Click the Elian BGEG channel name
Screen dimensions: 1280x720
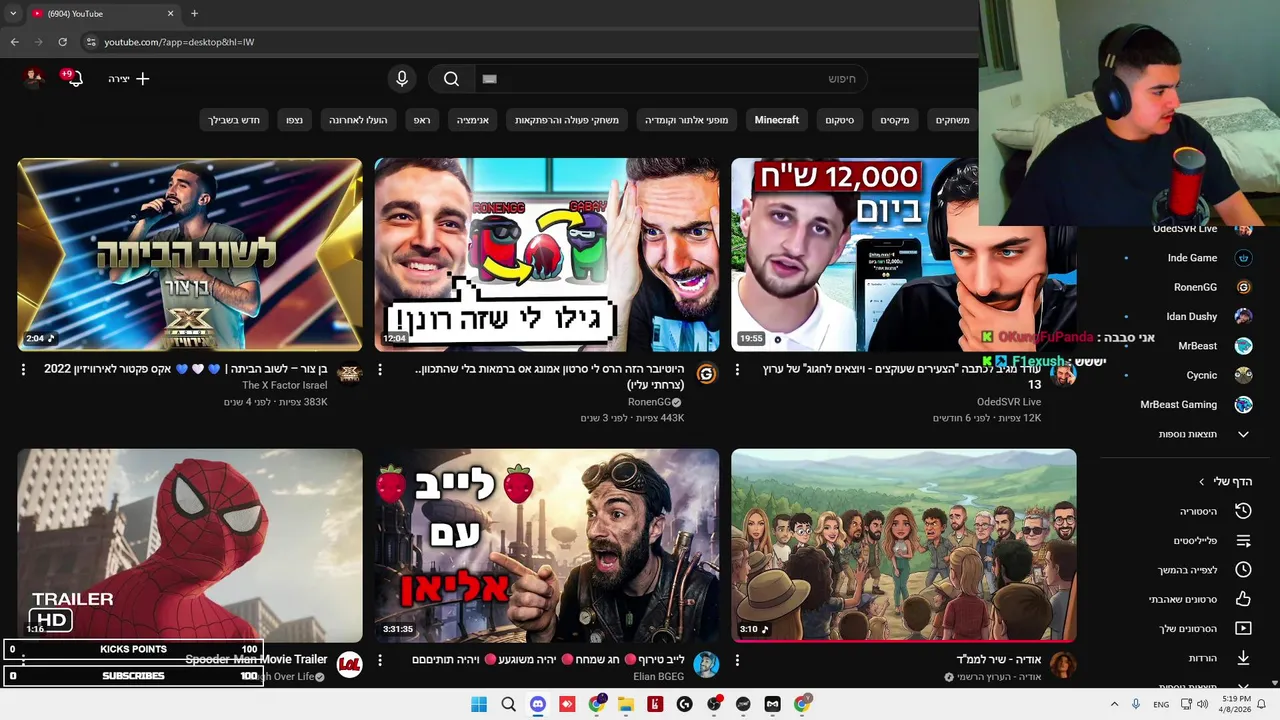click(x=659, y=677)
